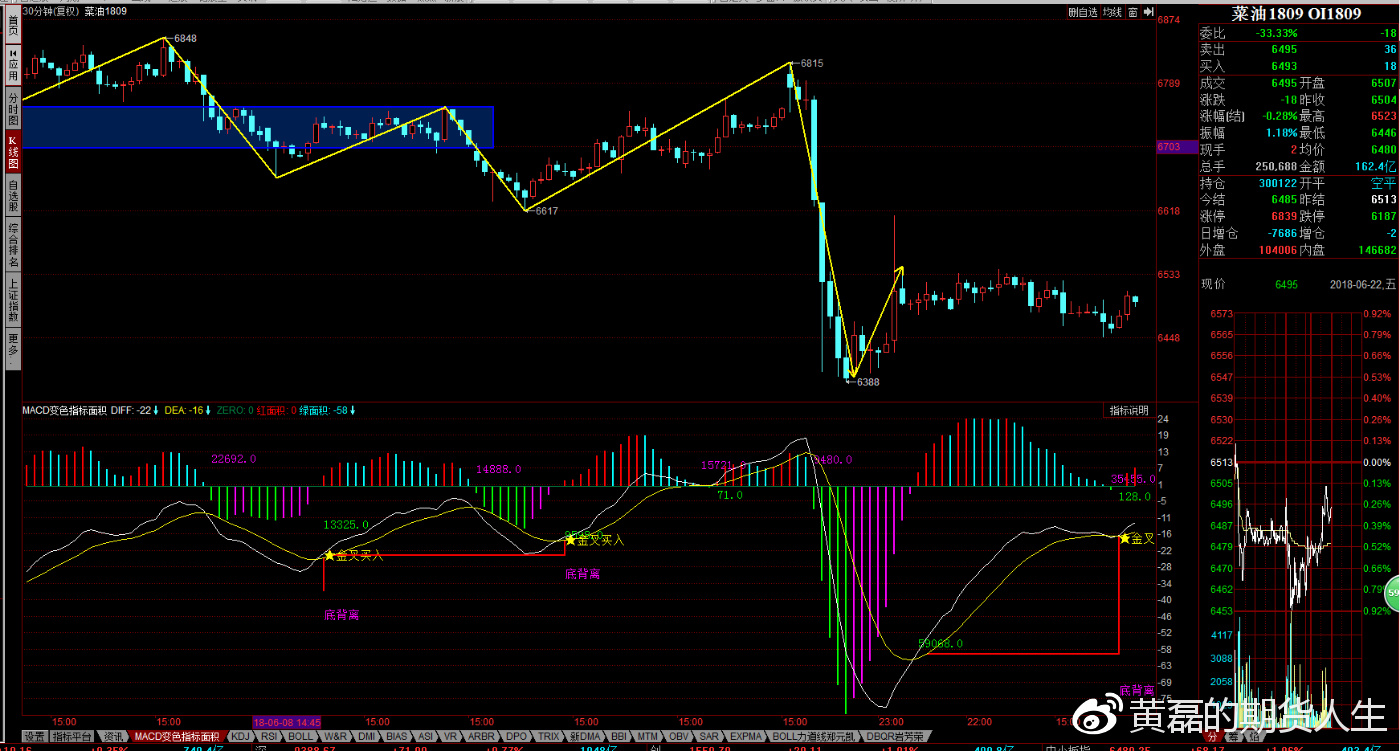Switch to TRIX indicator tab

click(x=549, y=736)
